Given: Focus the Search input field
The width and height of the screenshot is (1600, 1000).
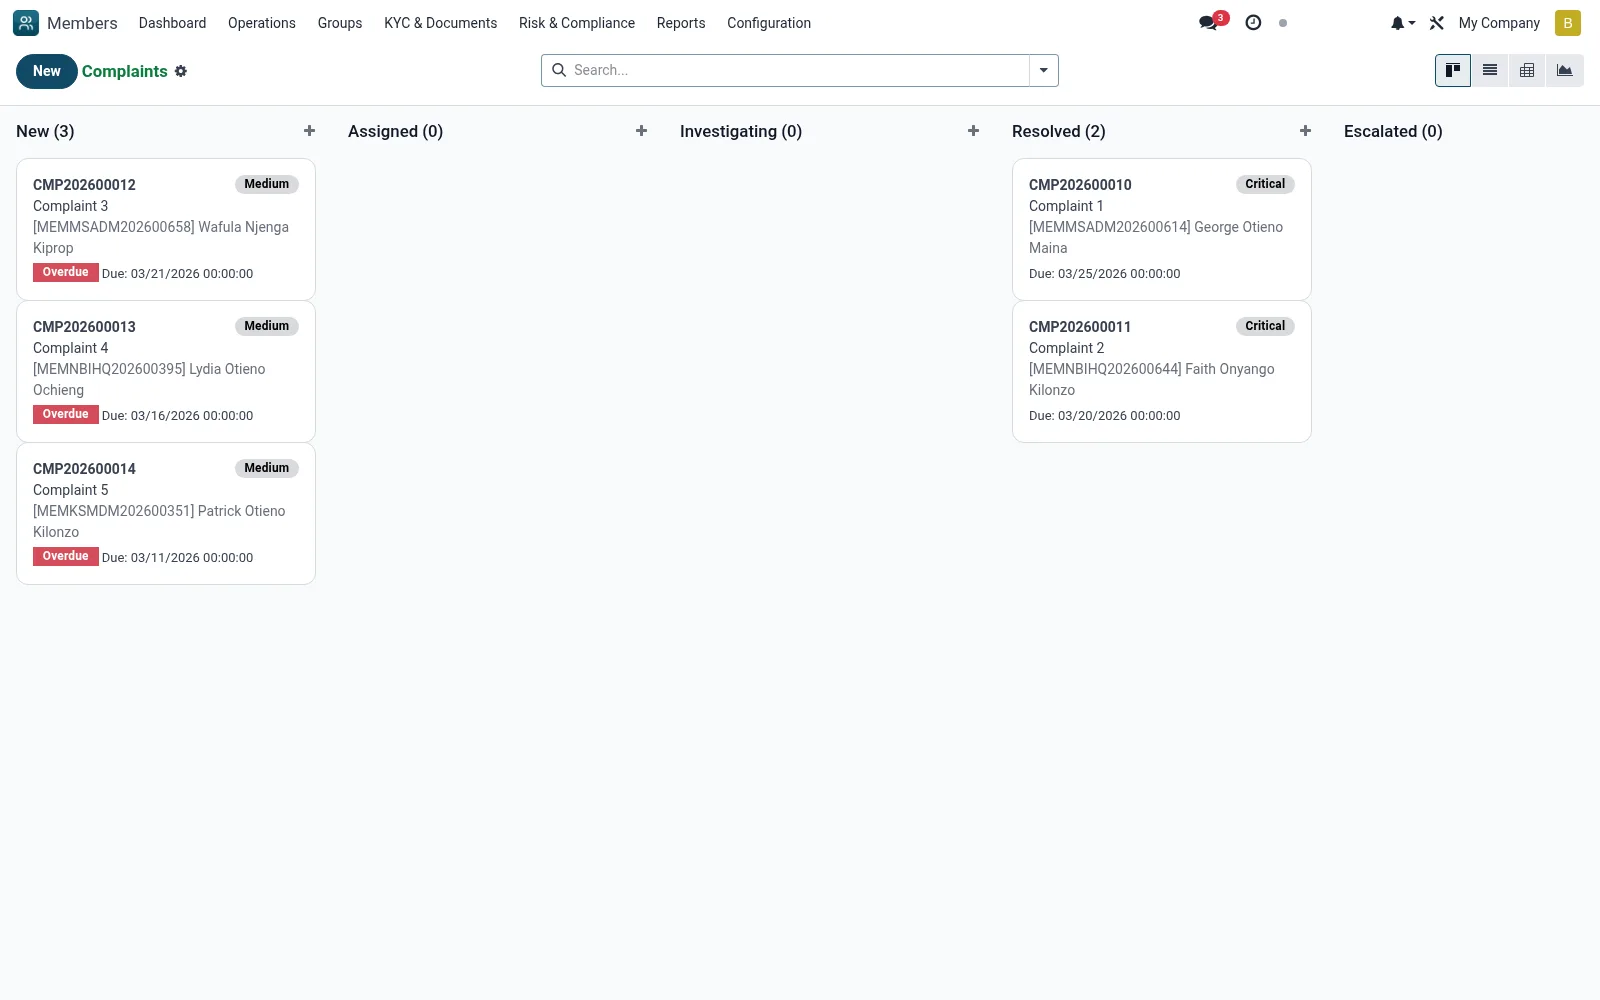Looking at the screenshot, I should 798,70.
